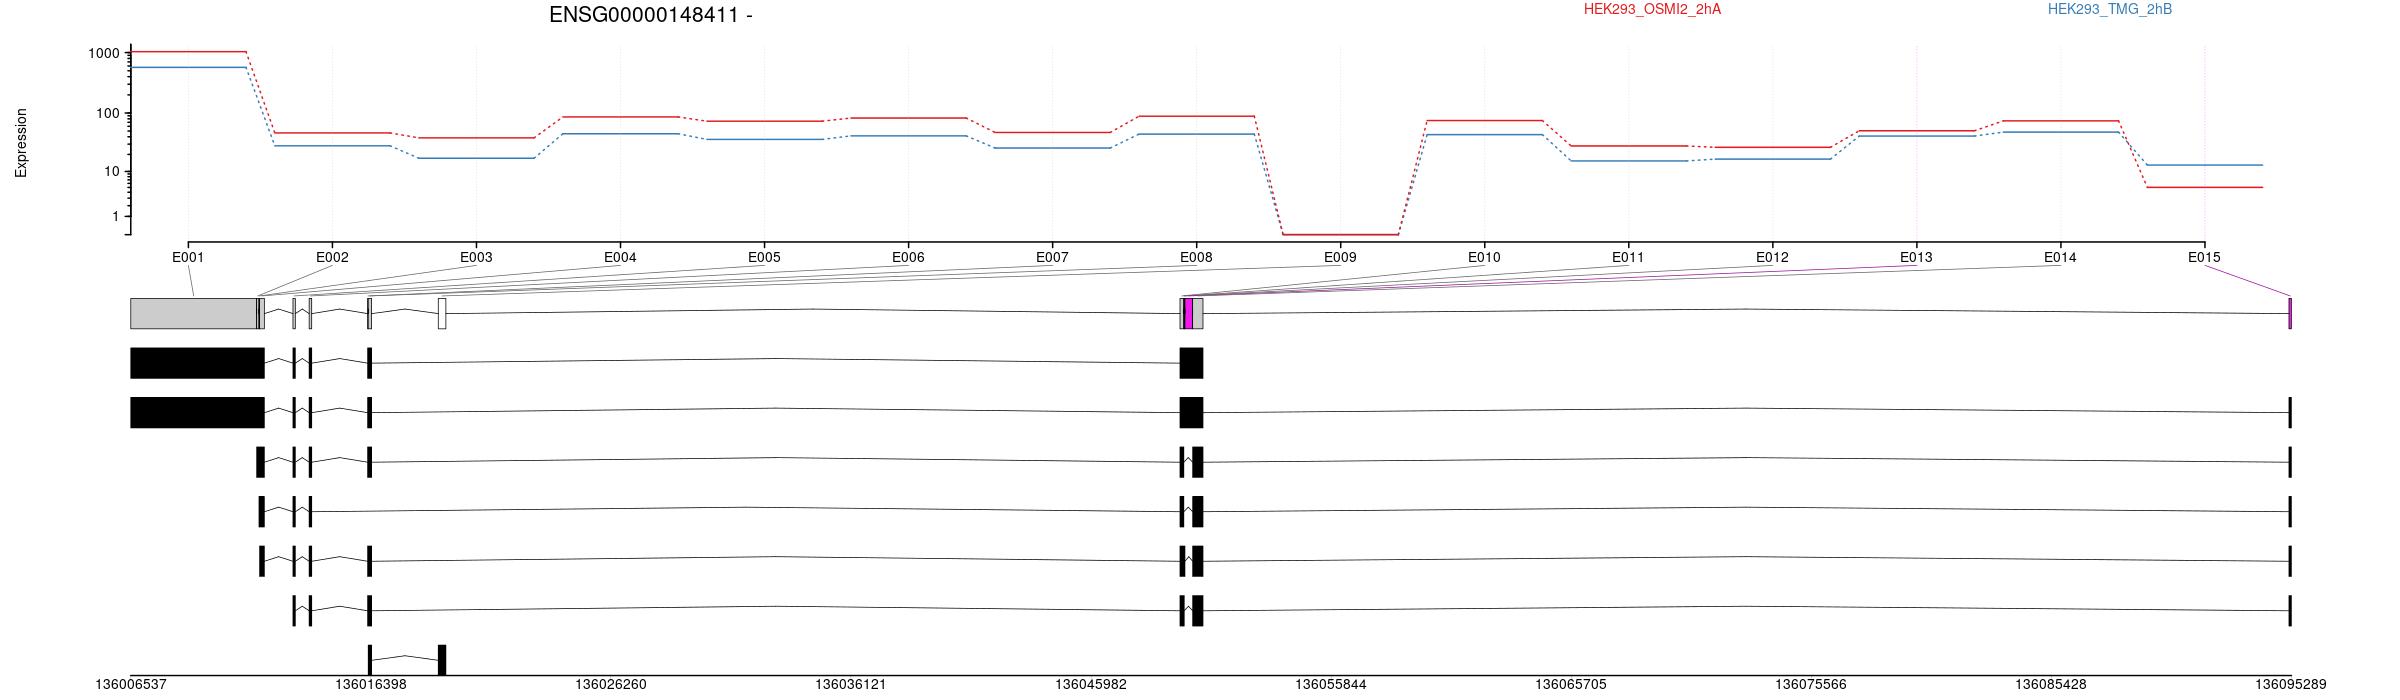Click the Expression y-axis label
The width and height of the screenshot is (2400, 700).
point(21,143)
